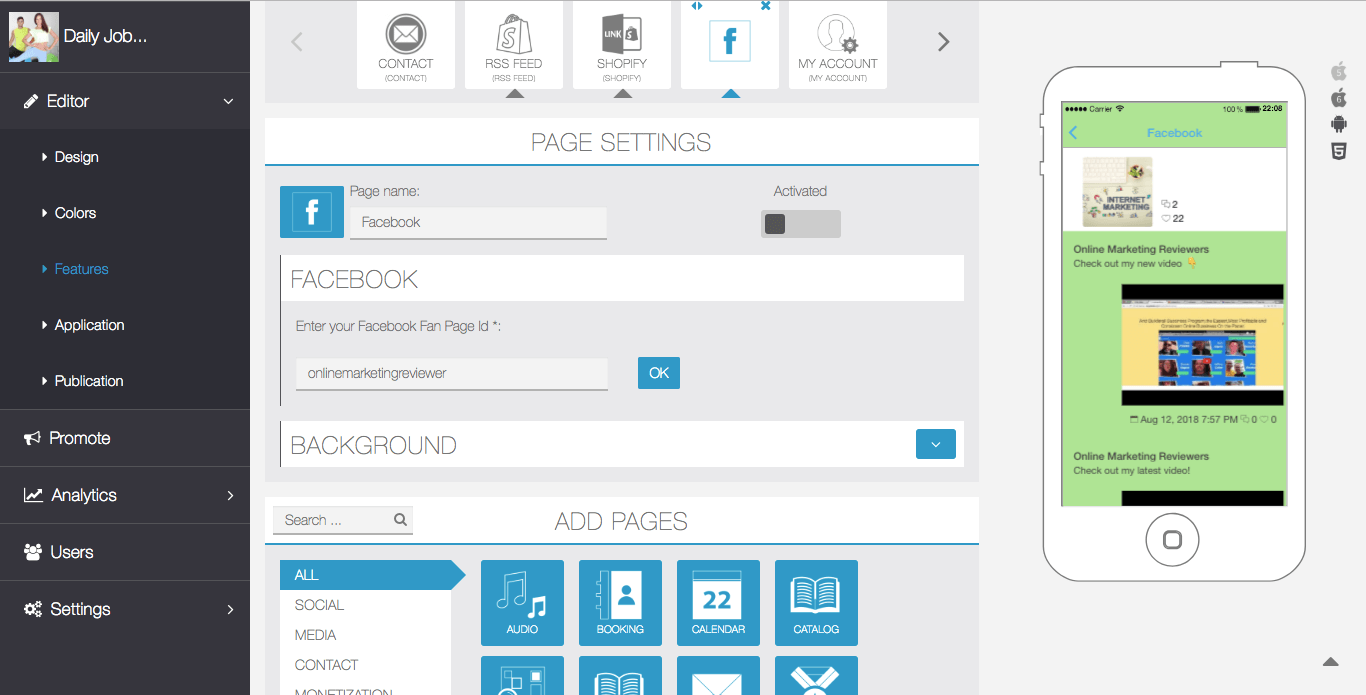Click the reorder arrows on the Facebook card

(x=697, y=6)
